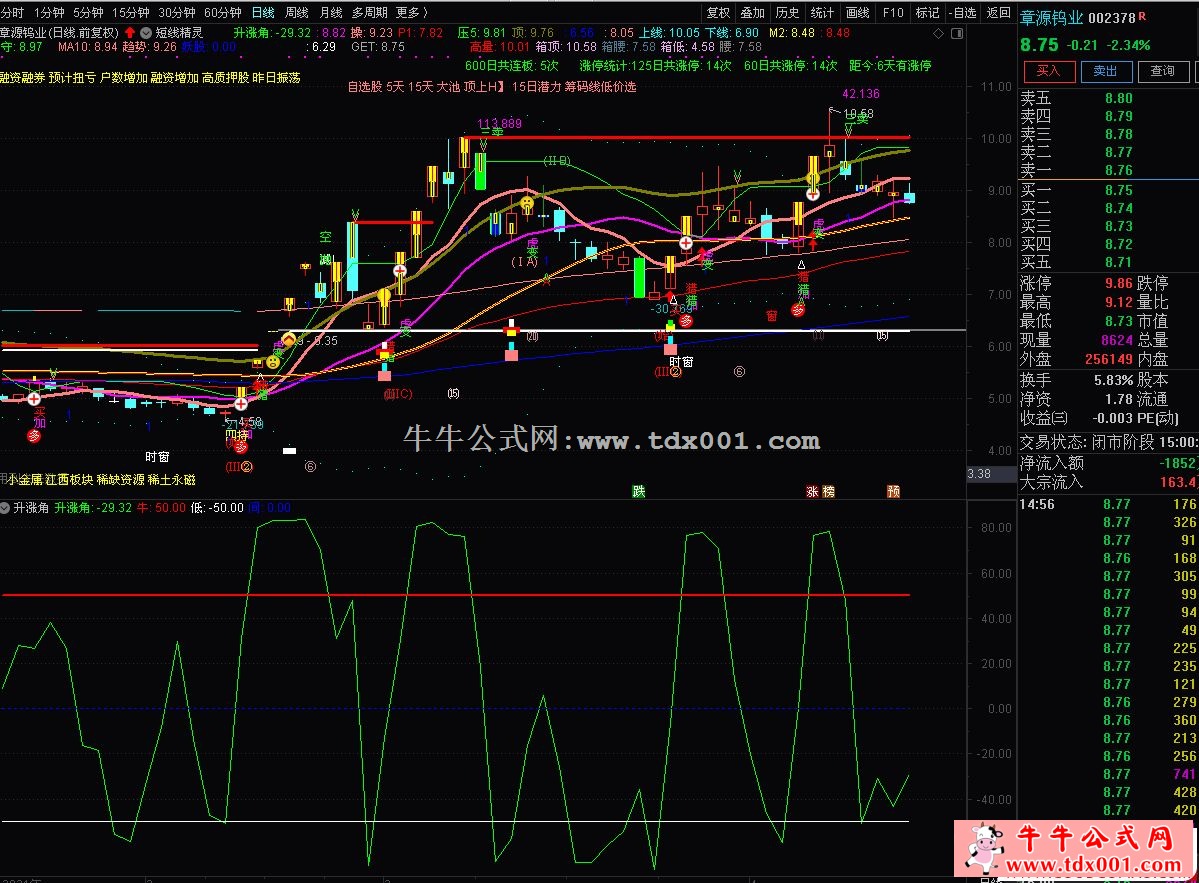Click the 返回 back button
The width and height of the screenshot is (1199, 883).
coord(998,12)
